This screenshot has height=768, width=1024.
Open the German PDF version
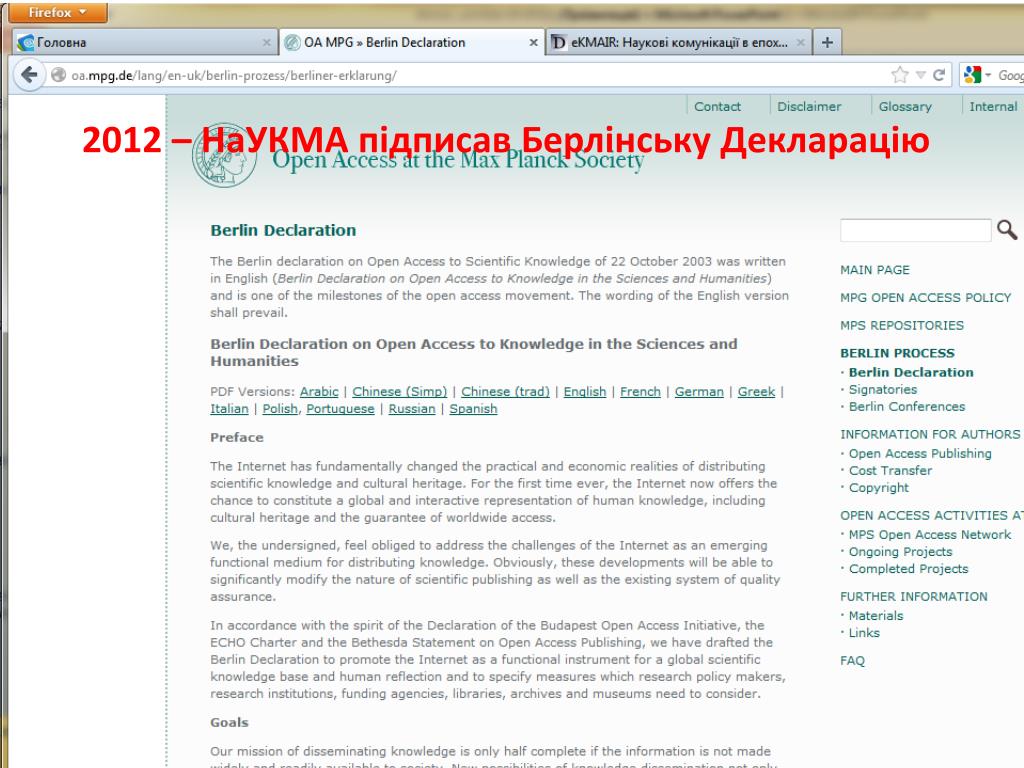pos(699,392)
